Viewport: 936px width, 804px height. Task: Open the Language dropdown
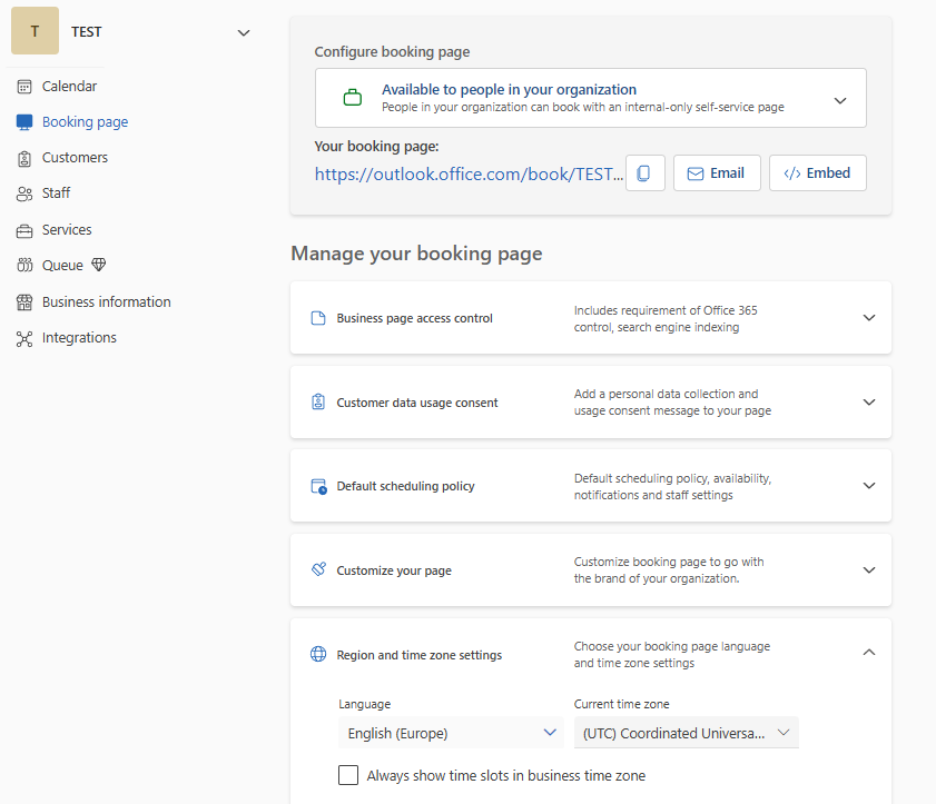[x=451, y=733]
